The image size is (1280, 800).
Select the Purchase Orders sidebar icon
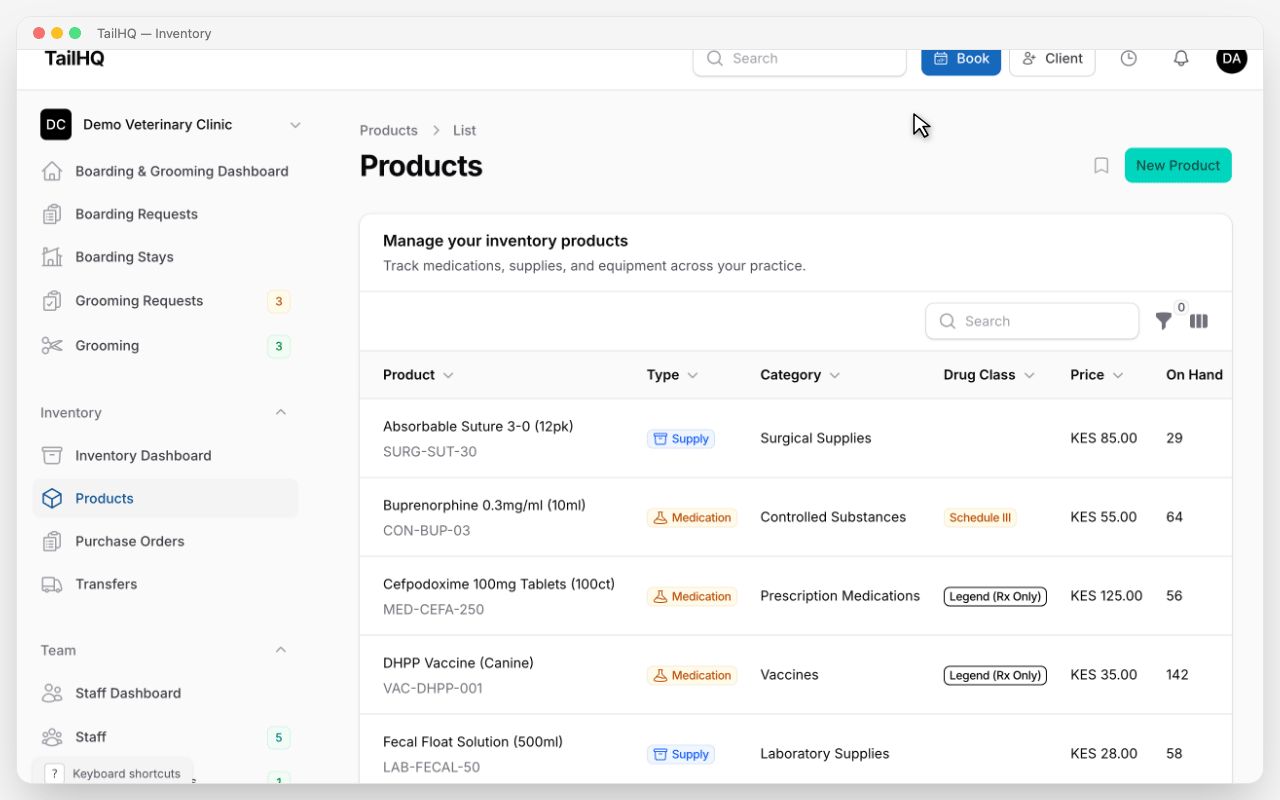coord(51,541)
